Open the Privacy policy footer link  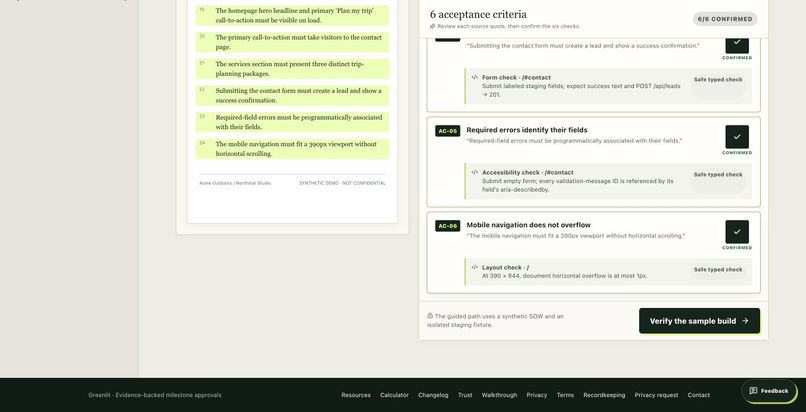[x=537, y=395]
